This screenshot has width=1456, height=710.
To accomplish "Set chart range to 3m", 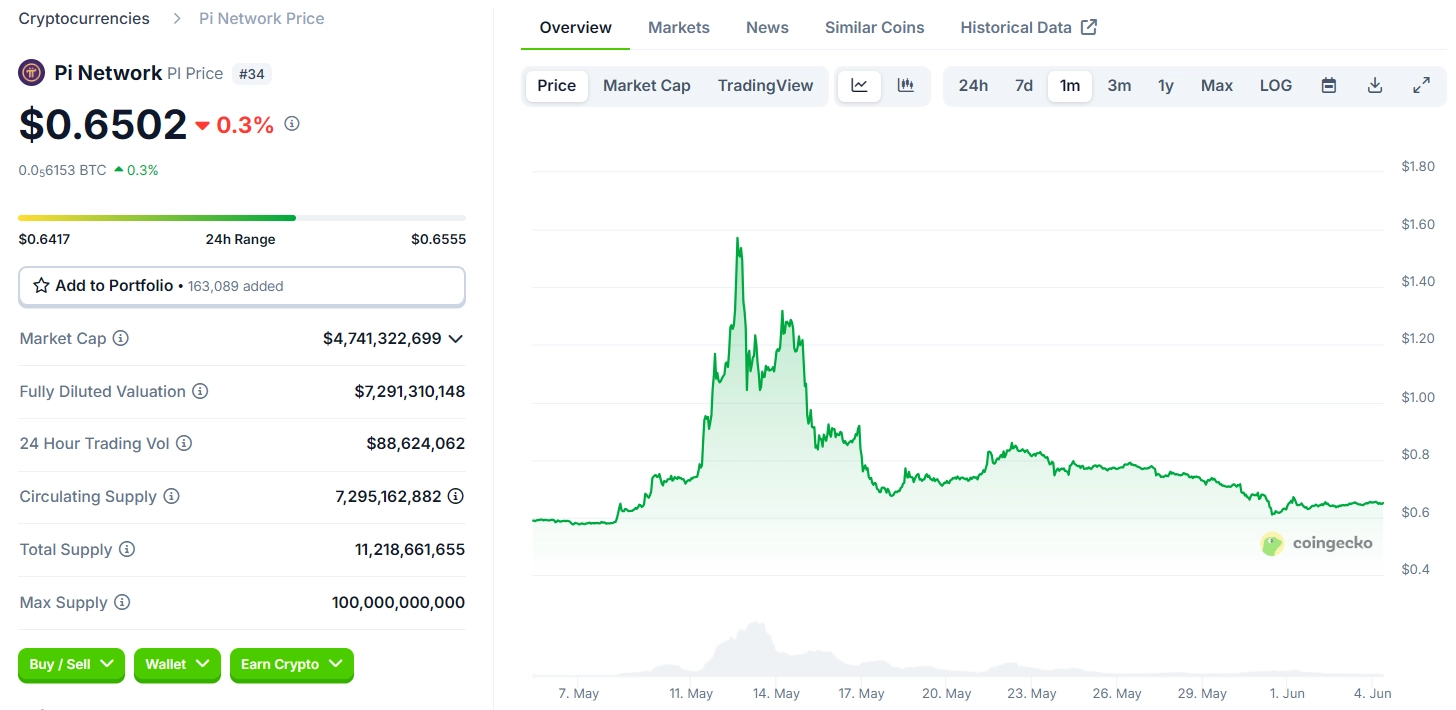I will coord(1119,86).
